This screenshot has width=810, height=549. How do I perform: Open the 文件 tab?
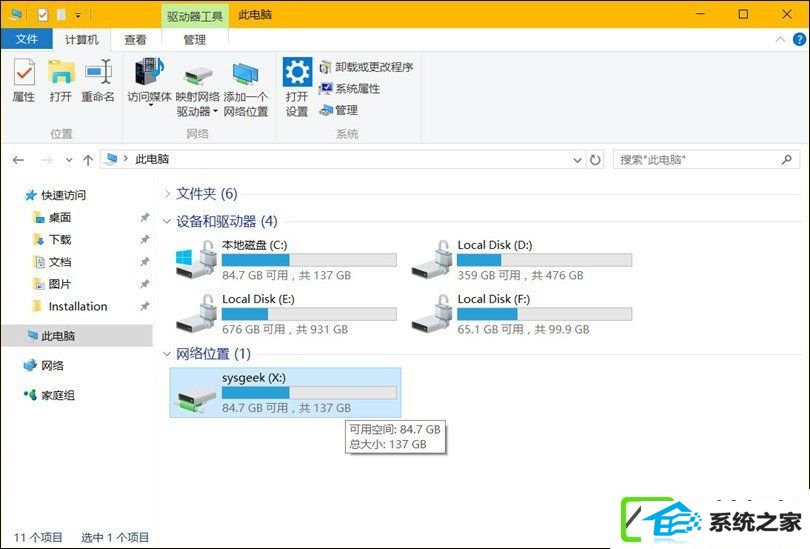click(x=26, y=39)
